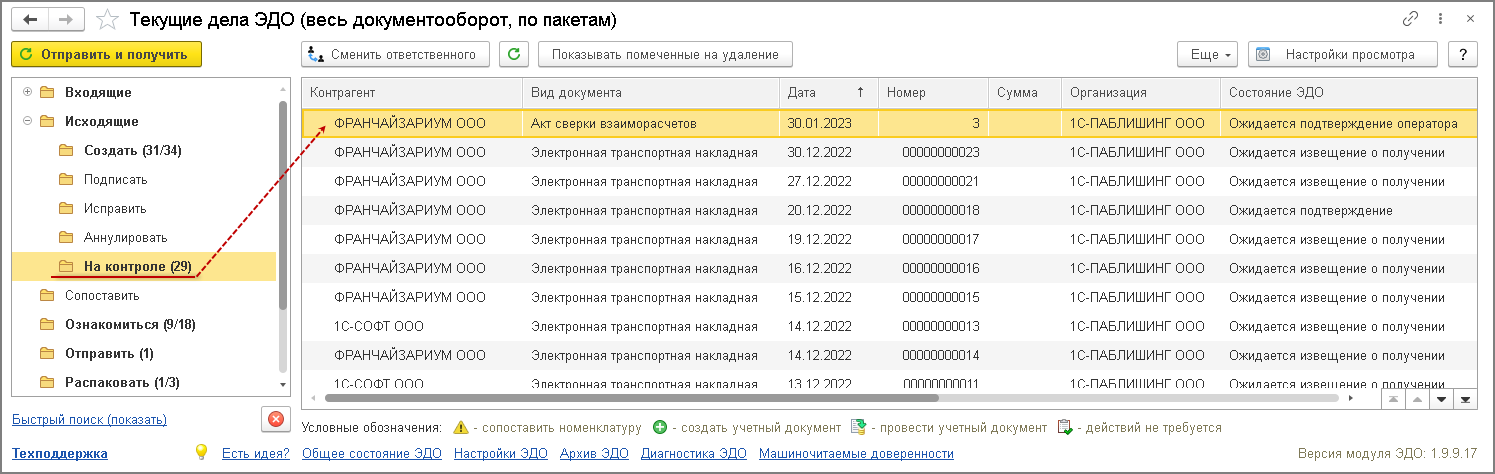The image size is (1495, 474).
Task: Open Настройки ЭДО link
Action: coord(501,453)
